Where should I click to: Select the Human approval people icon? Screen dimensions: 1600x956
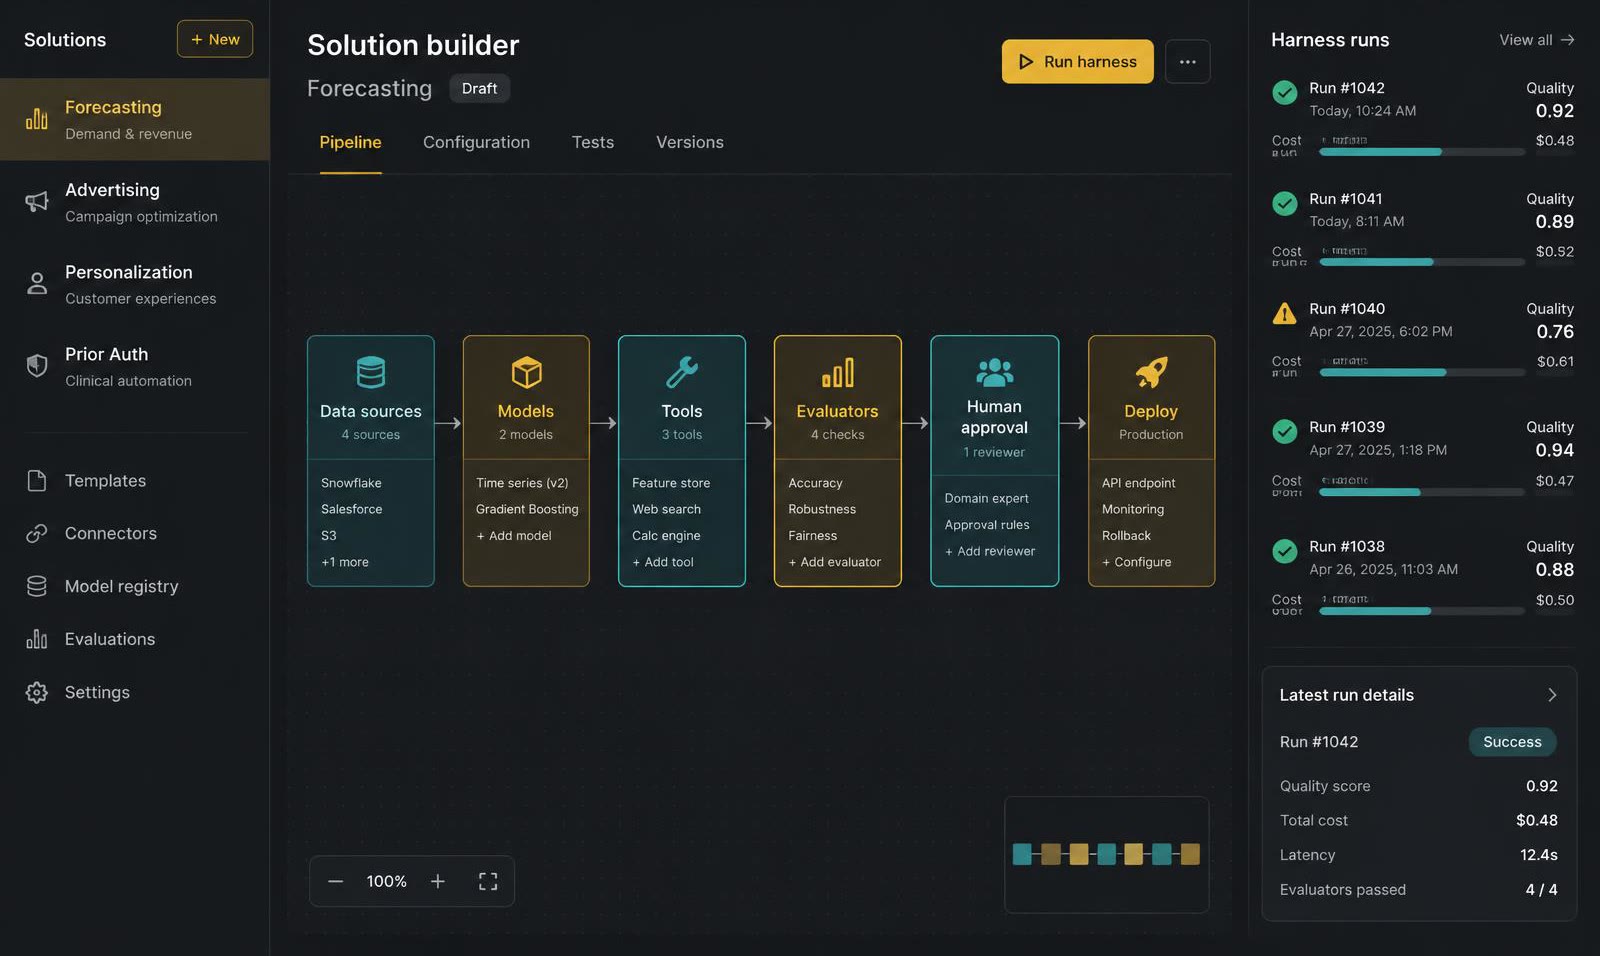995,372
